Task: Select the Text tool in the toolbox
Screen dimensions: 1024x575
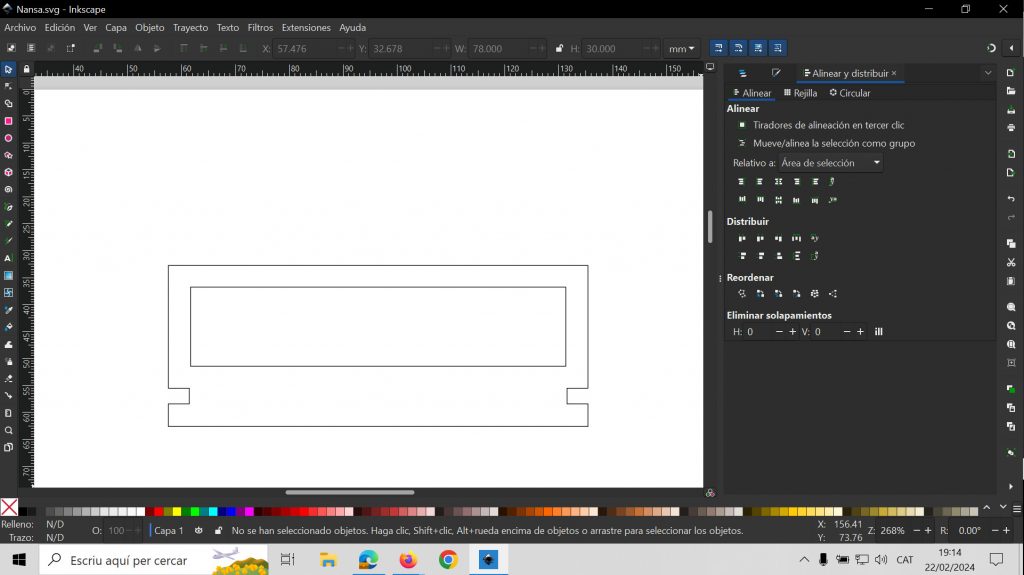Action: pyautogui.click(x=8, y=258)
